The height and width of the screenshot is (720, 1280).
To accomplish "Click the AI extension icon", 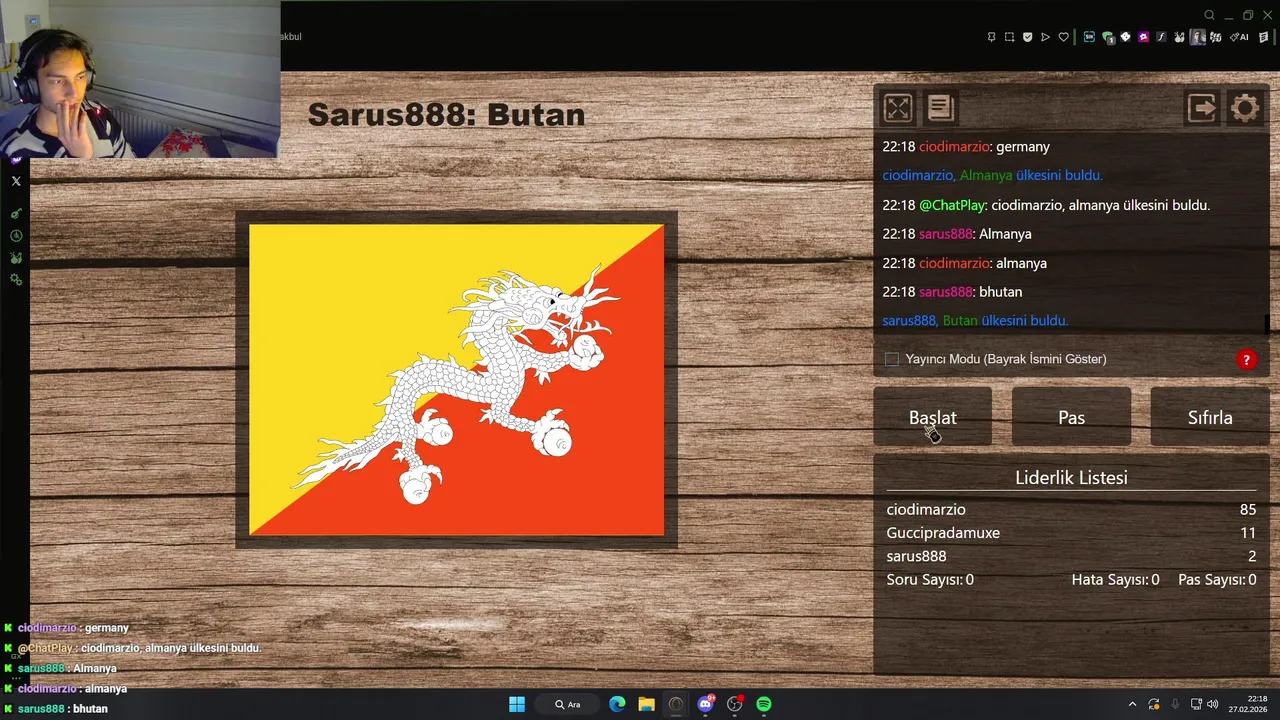I will (x=1239, y=37).
